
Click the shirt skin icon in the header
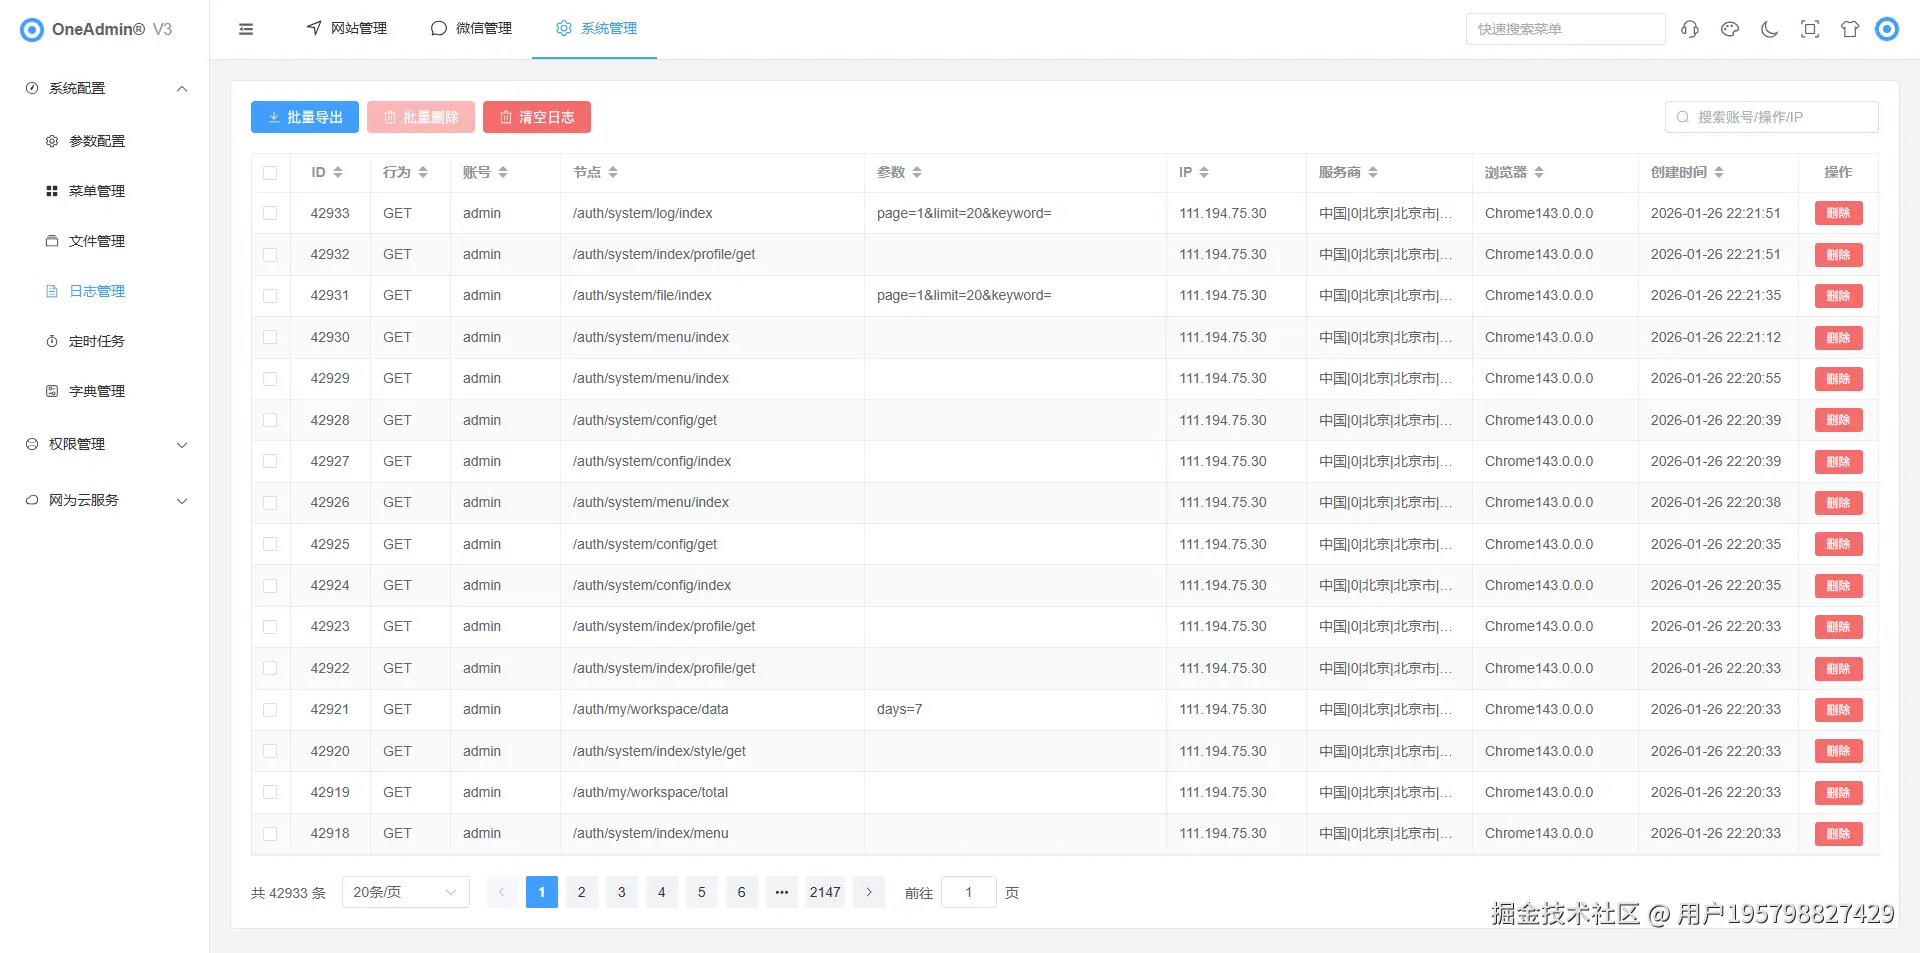click(1850, 29)
